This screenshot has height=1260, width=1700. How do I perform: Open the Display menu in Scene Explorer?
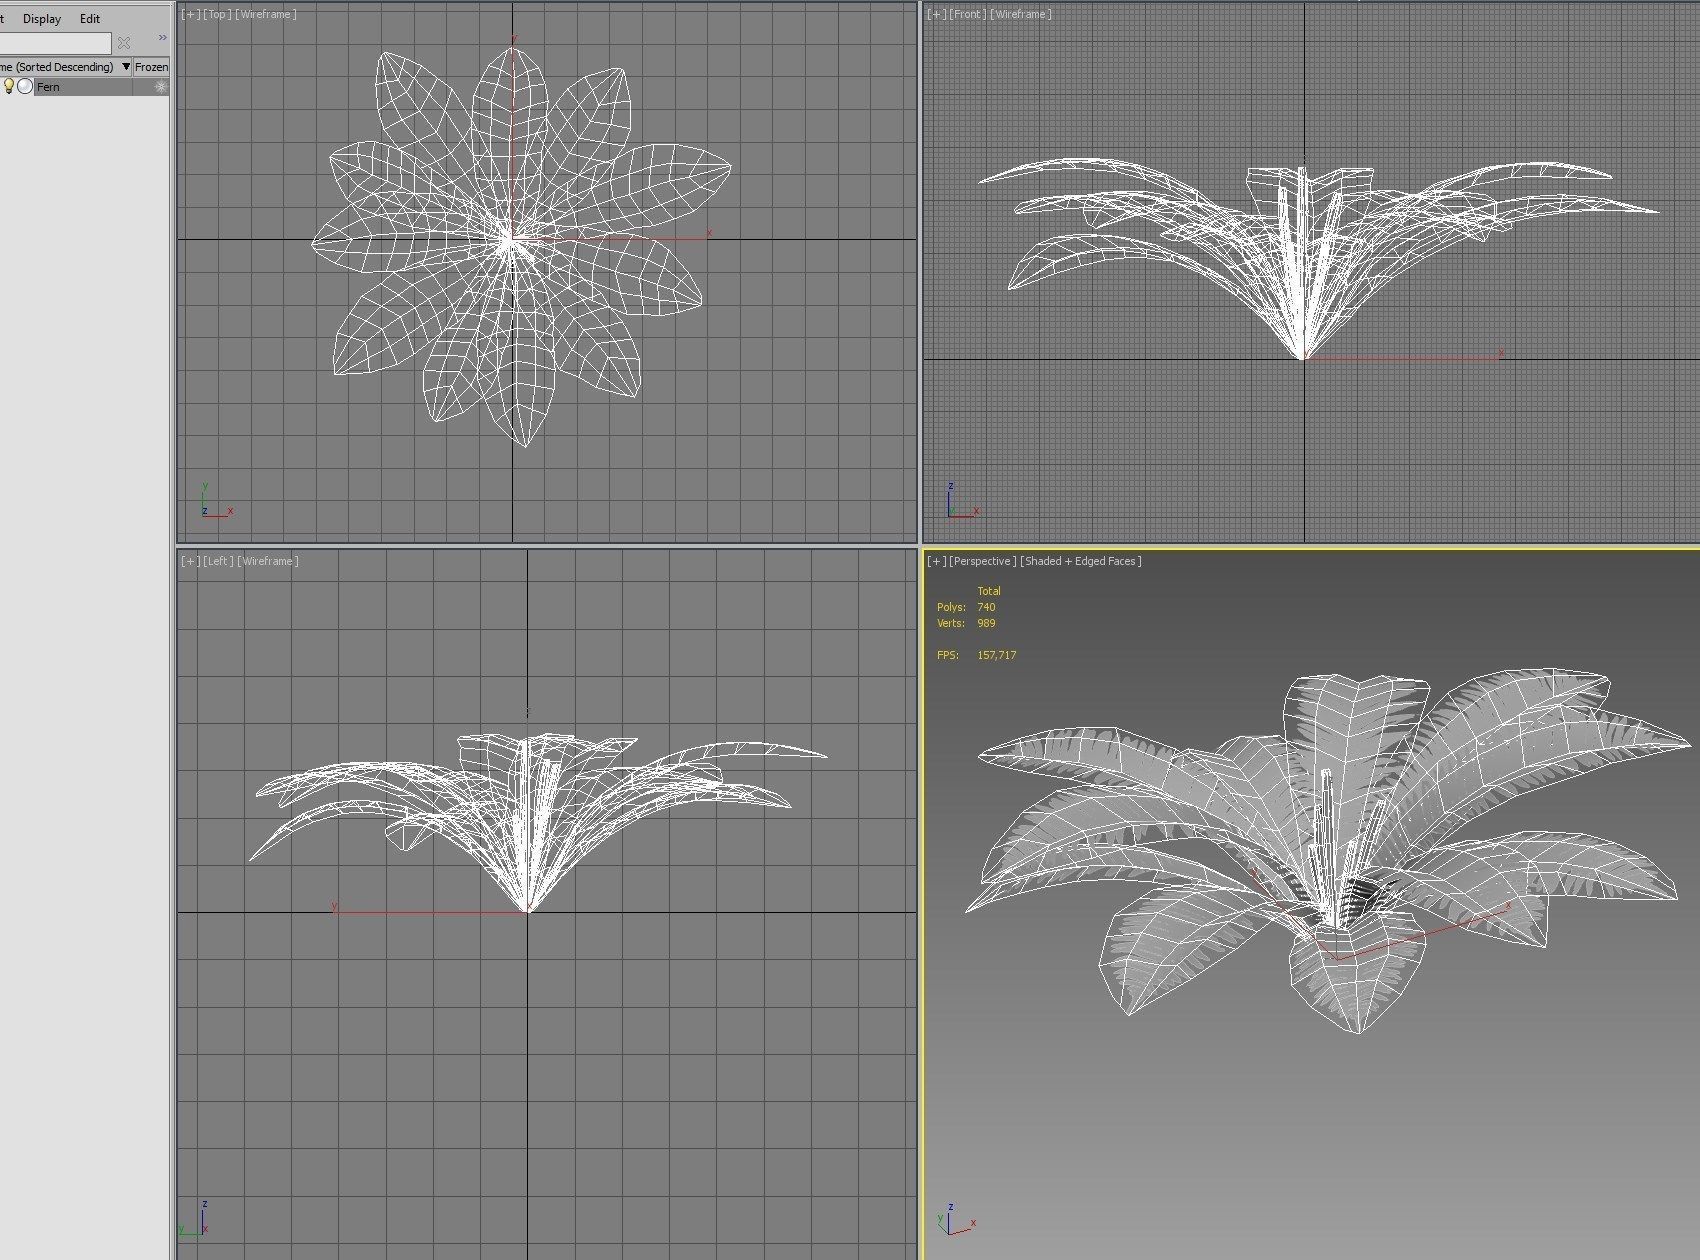[x=42, y=18]
